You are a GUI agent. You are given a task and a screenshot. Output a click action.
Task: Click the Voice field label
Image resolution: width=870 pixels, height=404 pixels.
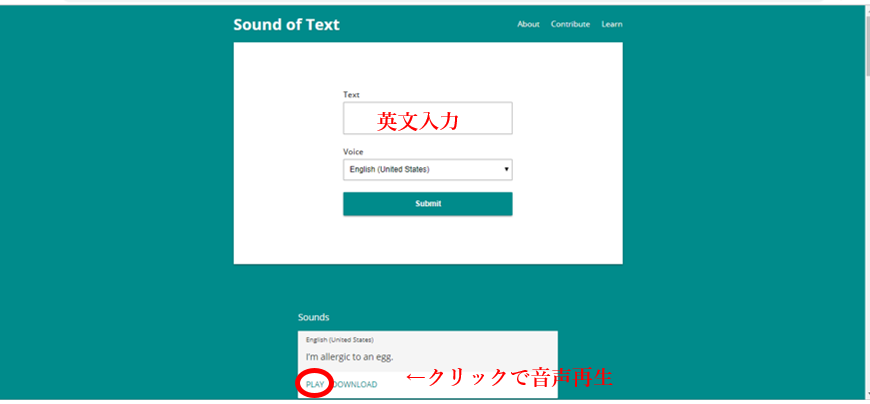pos(353,152)
